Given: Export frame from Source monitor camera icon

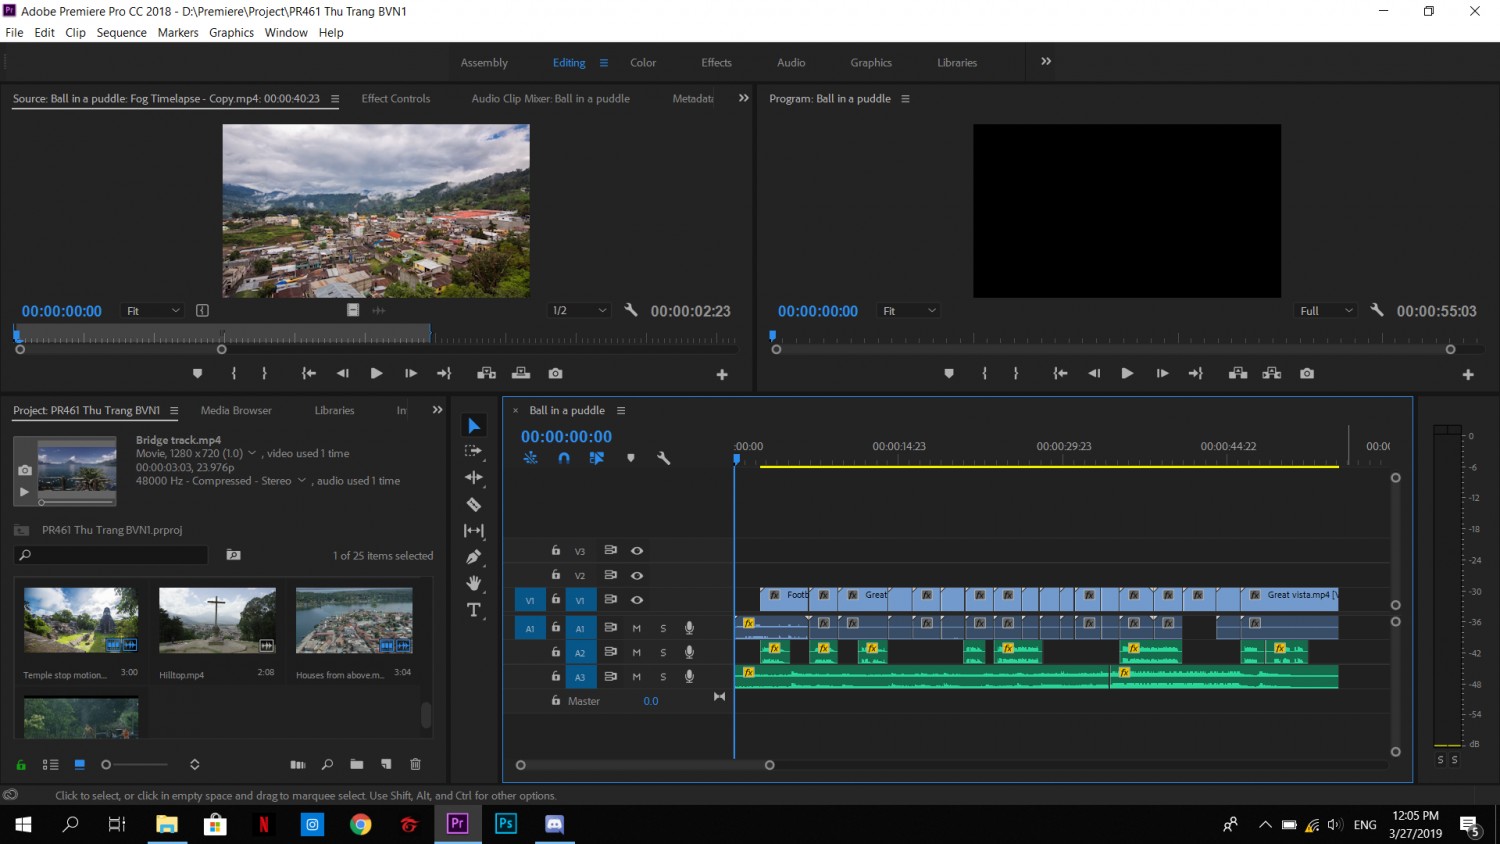Looking at the screenshot, I should point(555,373).
